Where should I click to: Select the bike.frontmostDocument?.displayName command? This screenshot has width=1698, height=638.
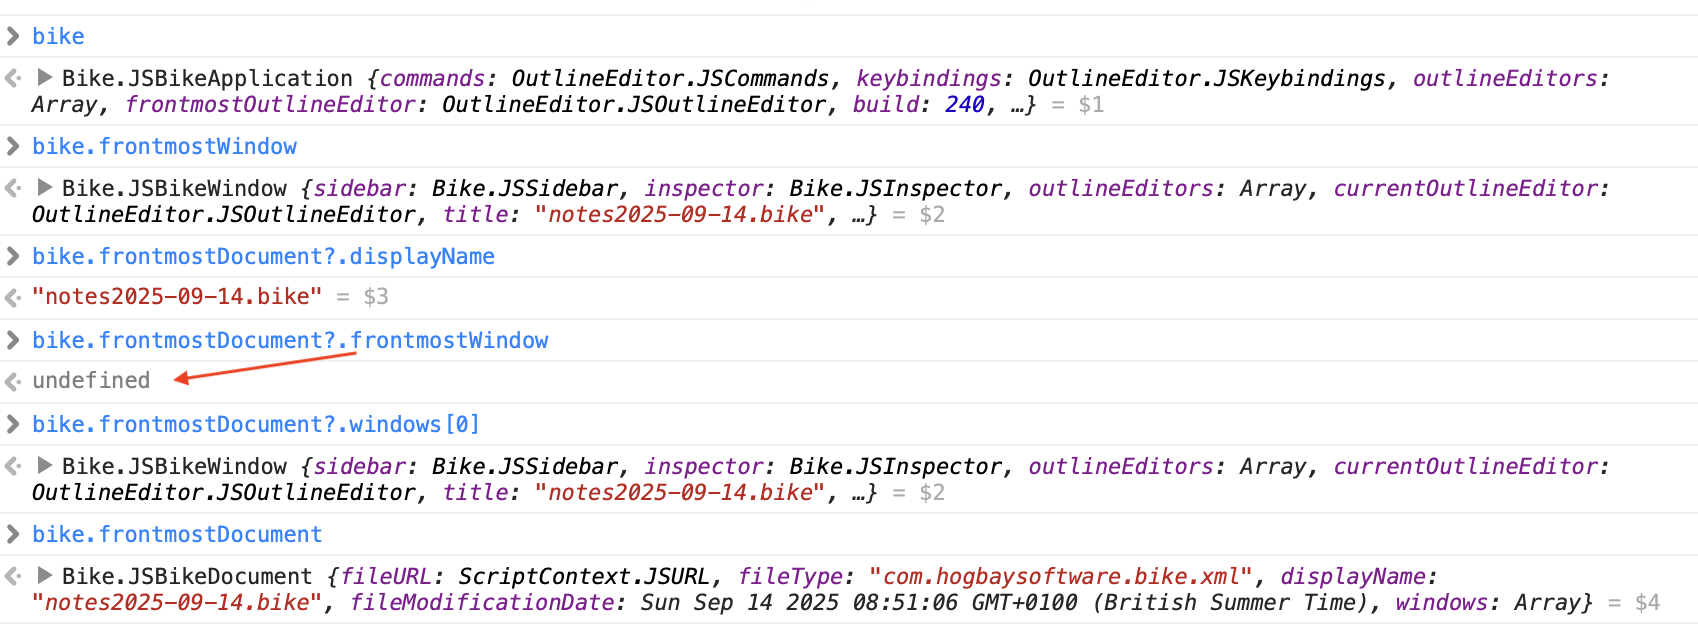[263, 257]
